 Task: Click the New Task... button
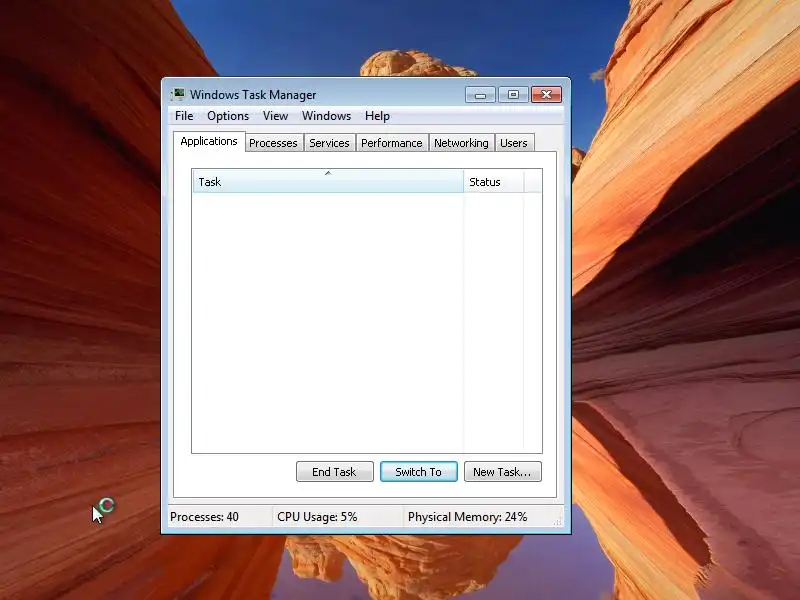coord(503,472)
